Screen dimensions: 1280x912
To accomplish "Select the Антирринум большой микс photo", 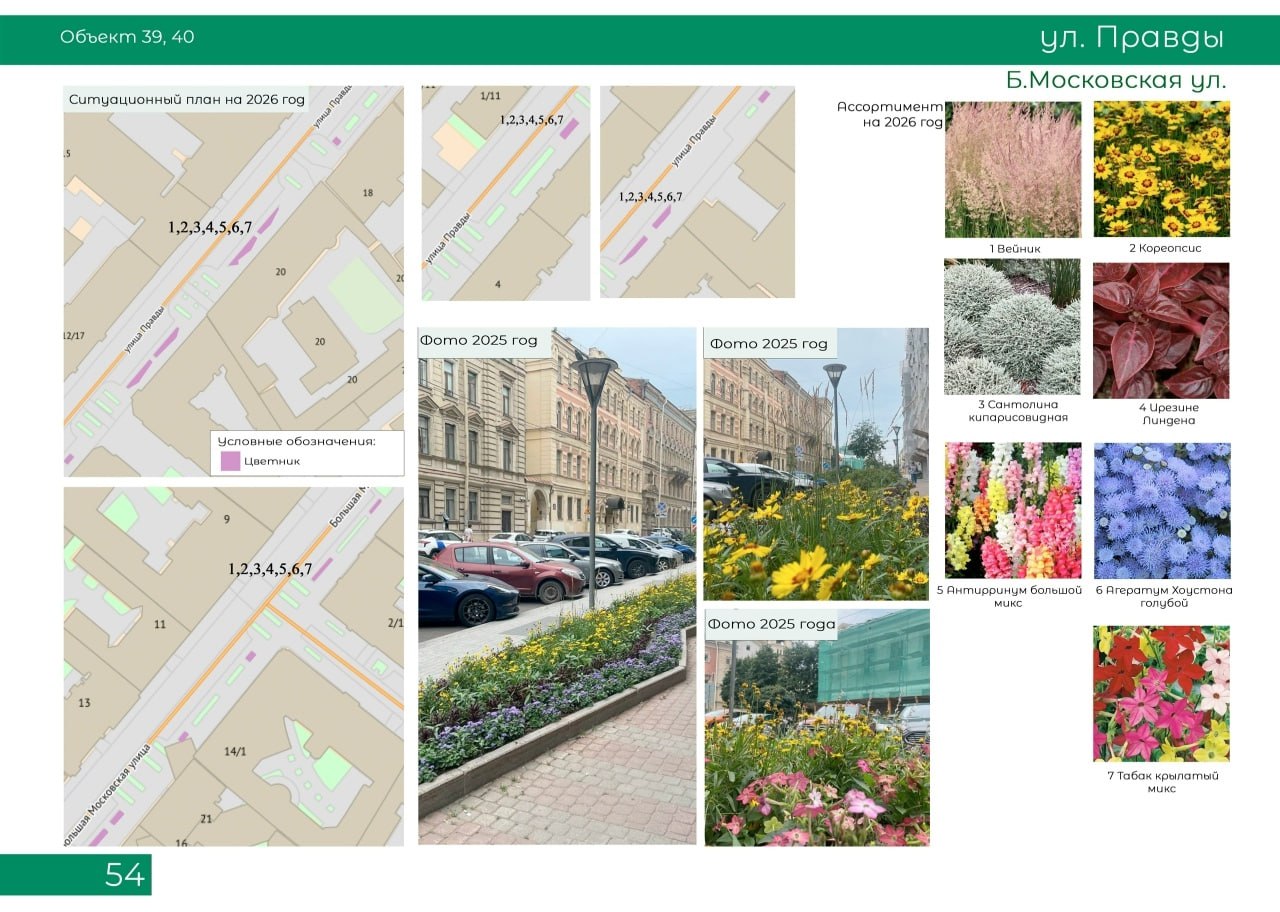I will (x=1012, y=510).
